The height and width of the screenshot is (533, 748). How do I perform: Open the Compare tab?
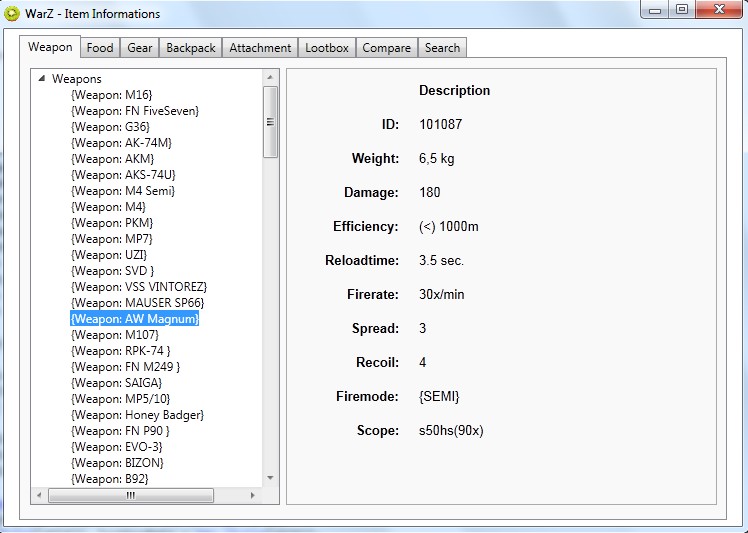pyautogui.click(x=386, y=47)
